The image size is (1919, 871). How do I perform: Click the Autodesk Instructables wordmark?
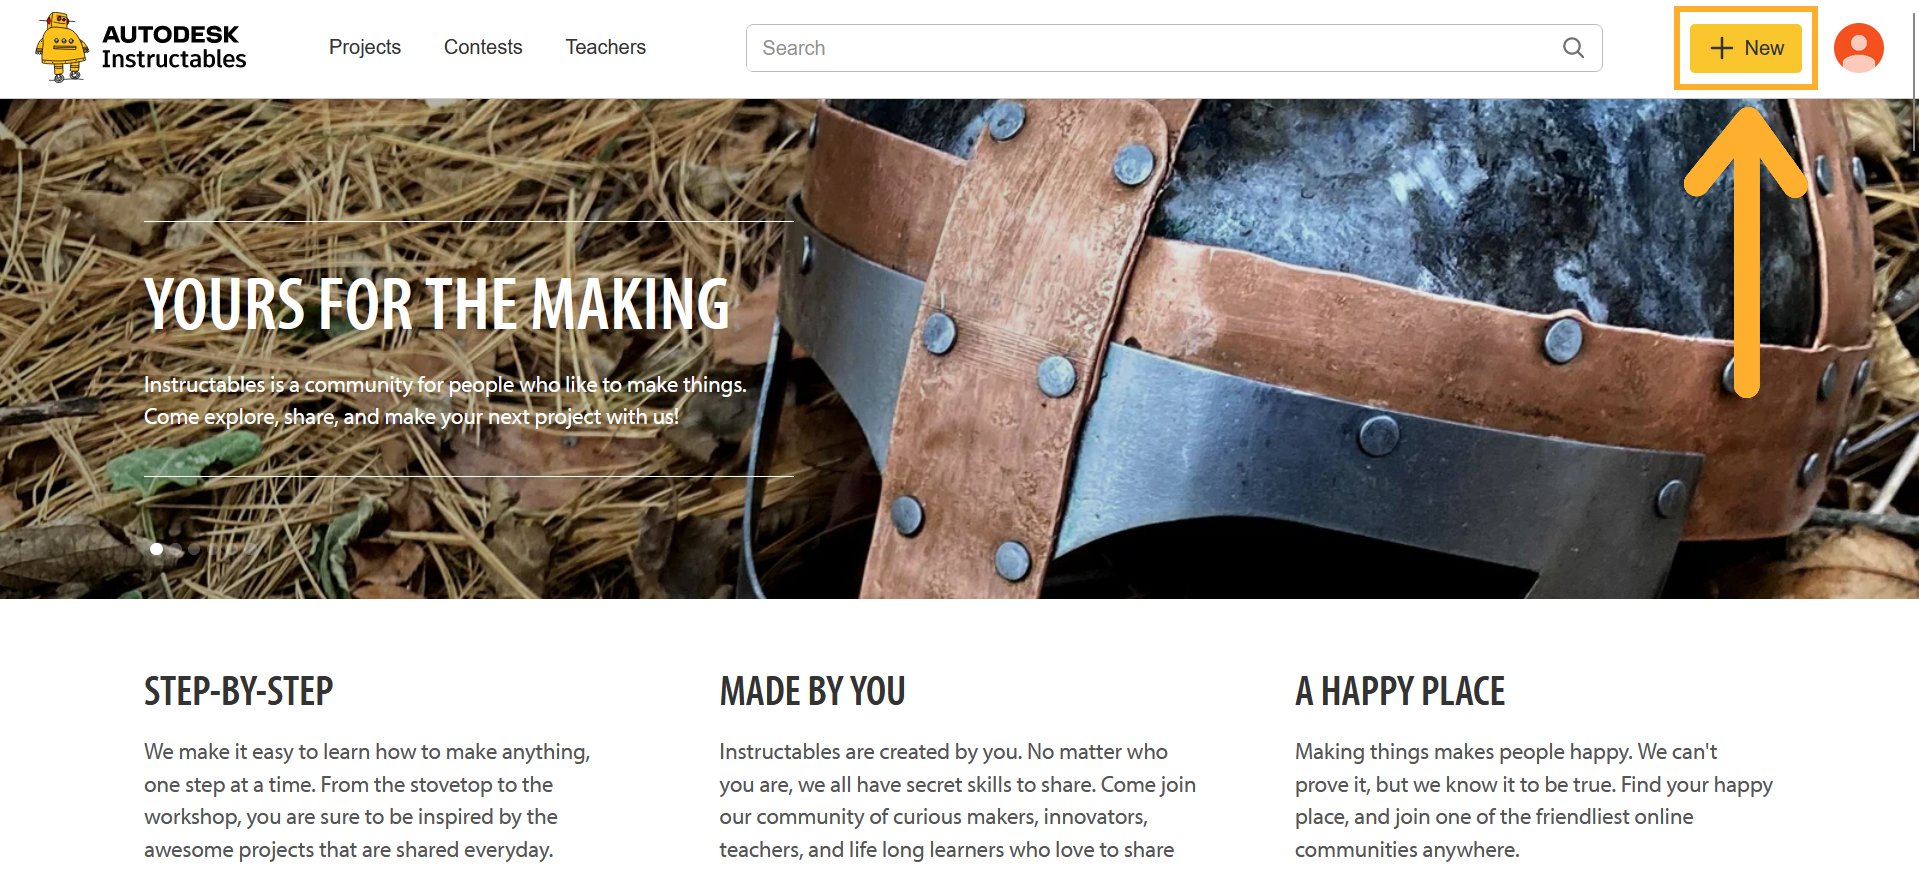click(174, 47)
